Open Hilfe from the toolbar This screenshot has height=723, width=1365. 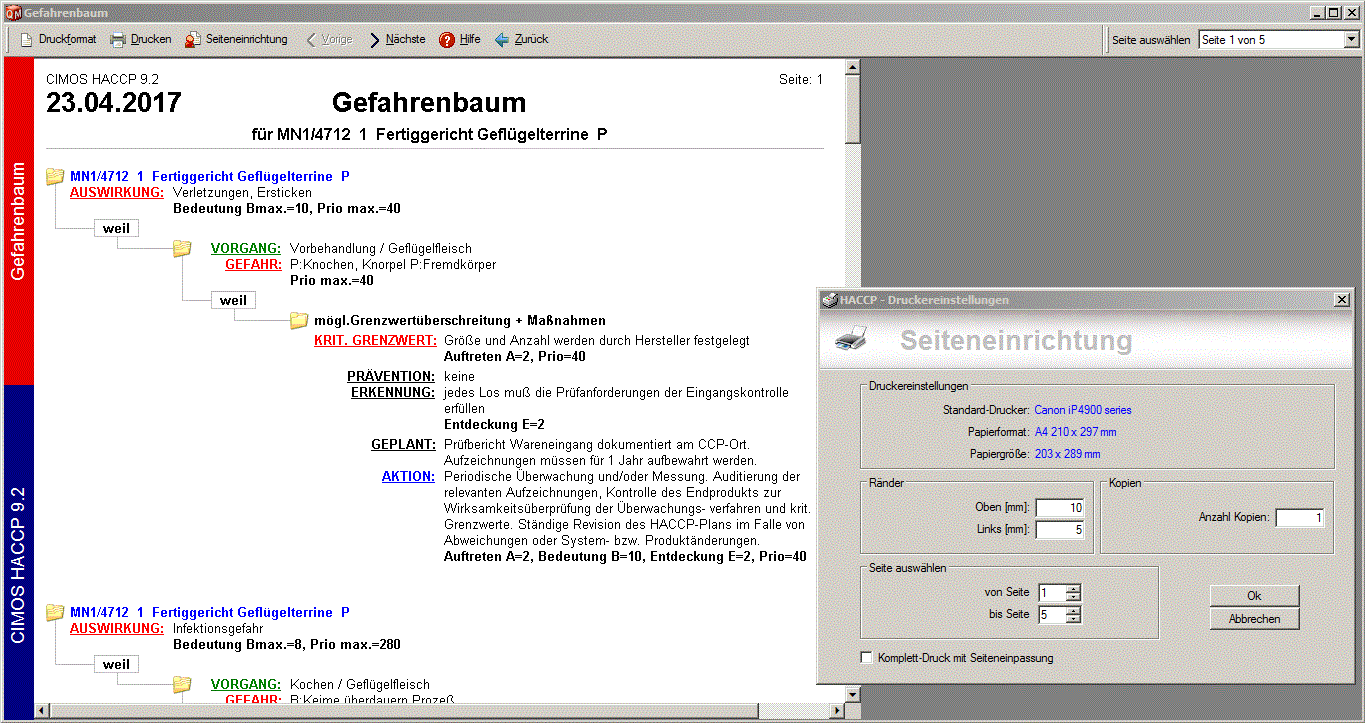click(461, 40)
